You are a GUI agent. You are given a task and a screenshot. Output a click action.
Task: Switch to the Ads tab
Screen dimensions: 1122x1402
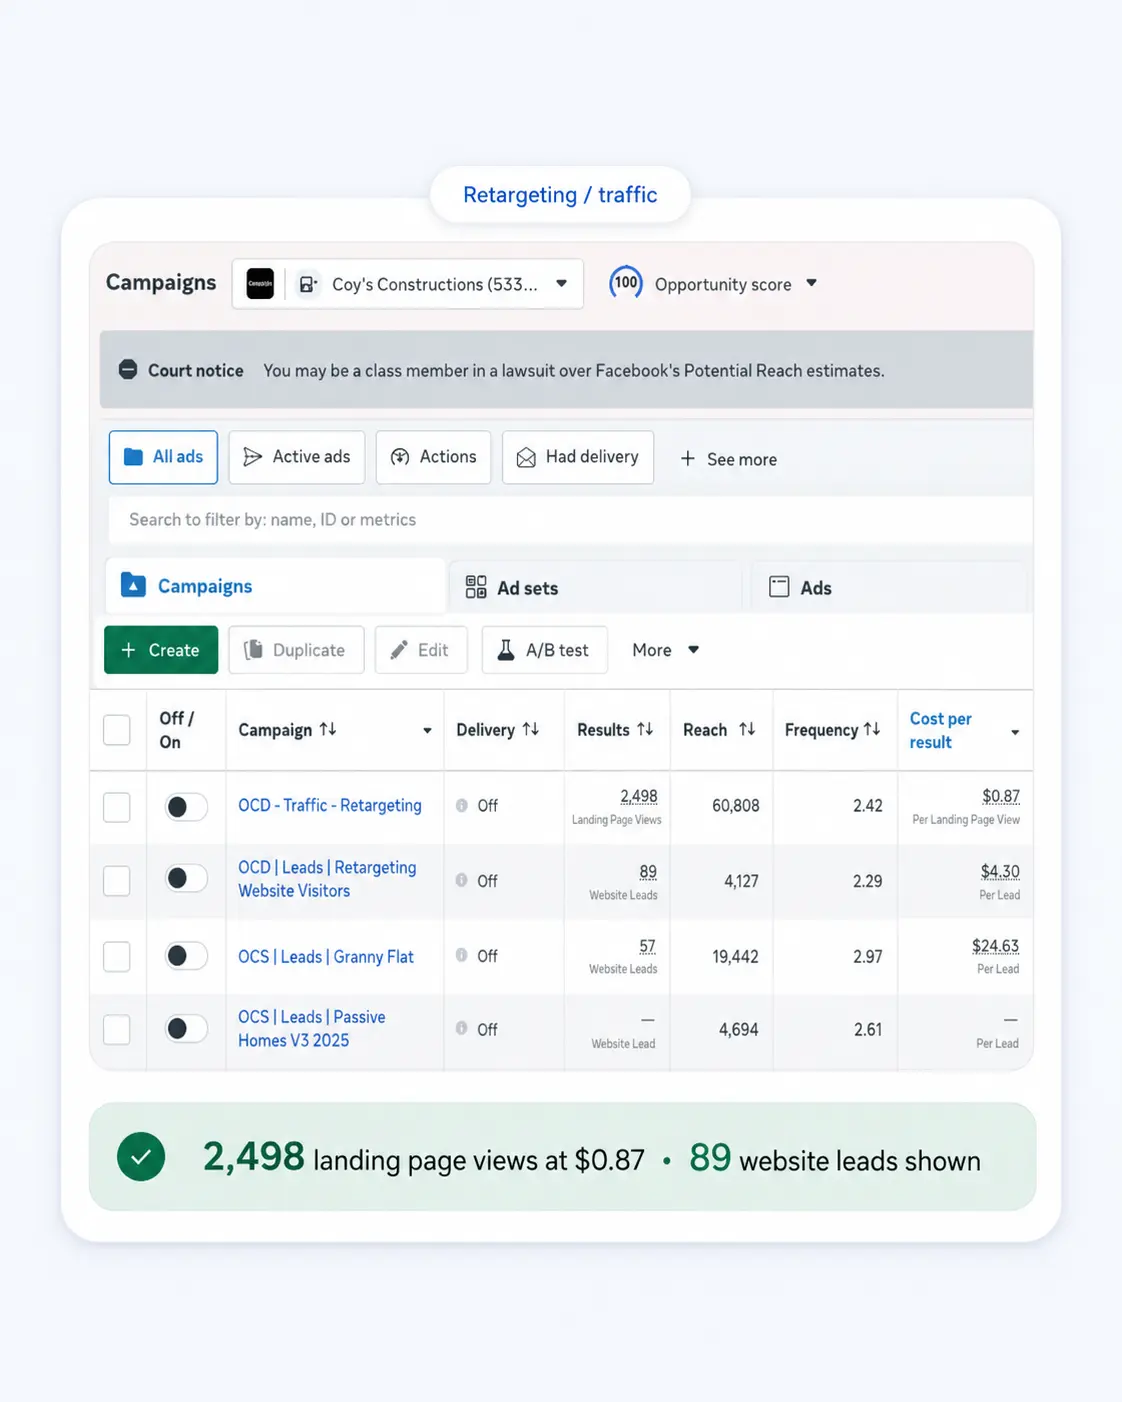pyautogui.click(x=890, y=588)
